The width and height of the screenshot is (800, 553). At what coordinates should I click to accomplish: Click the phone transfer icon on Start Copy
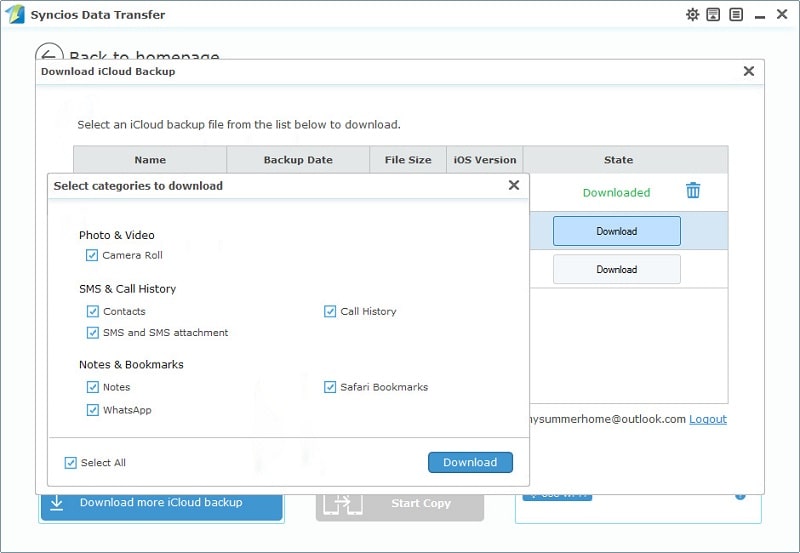(343, 504)
